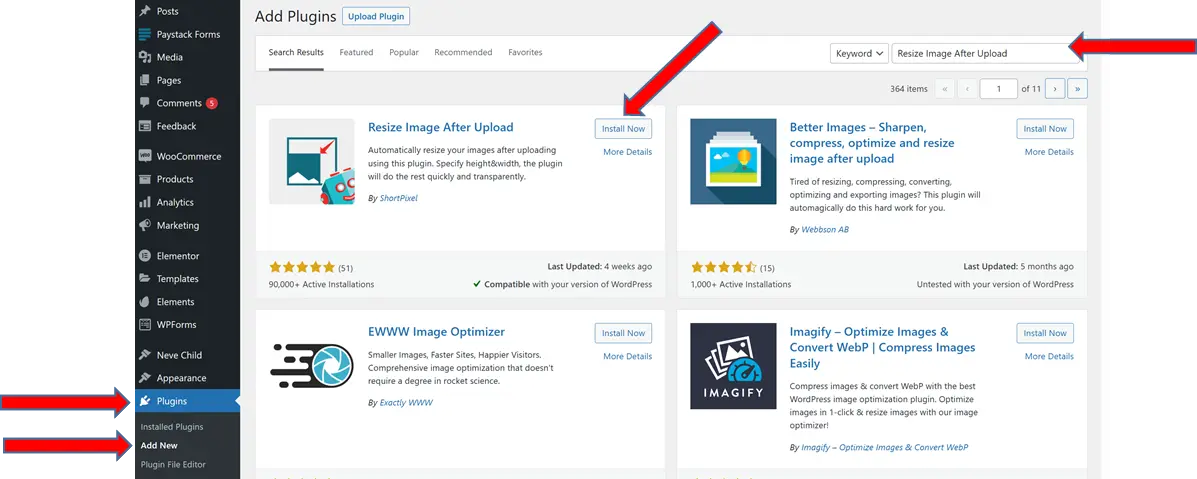Click the Feedback icon in sidebar
The image size is (1197, 479).
pos(144,126)
